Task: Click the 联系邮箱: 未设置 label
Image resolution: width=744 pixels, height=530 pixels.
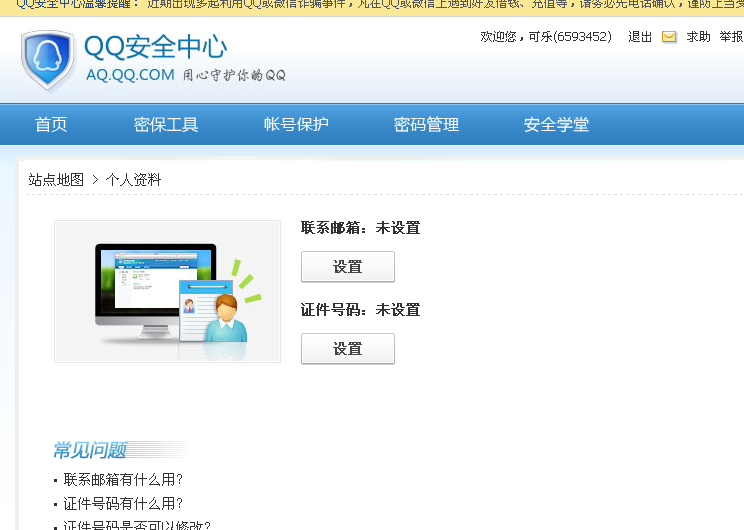Action: (361, 228)
